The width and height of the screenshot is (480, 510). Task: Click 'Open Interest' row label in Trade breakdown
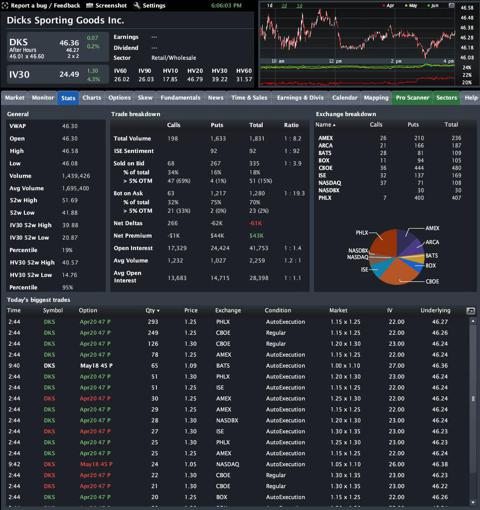pyautogui.click(x=133, y=248)
